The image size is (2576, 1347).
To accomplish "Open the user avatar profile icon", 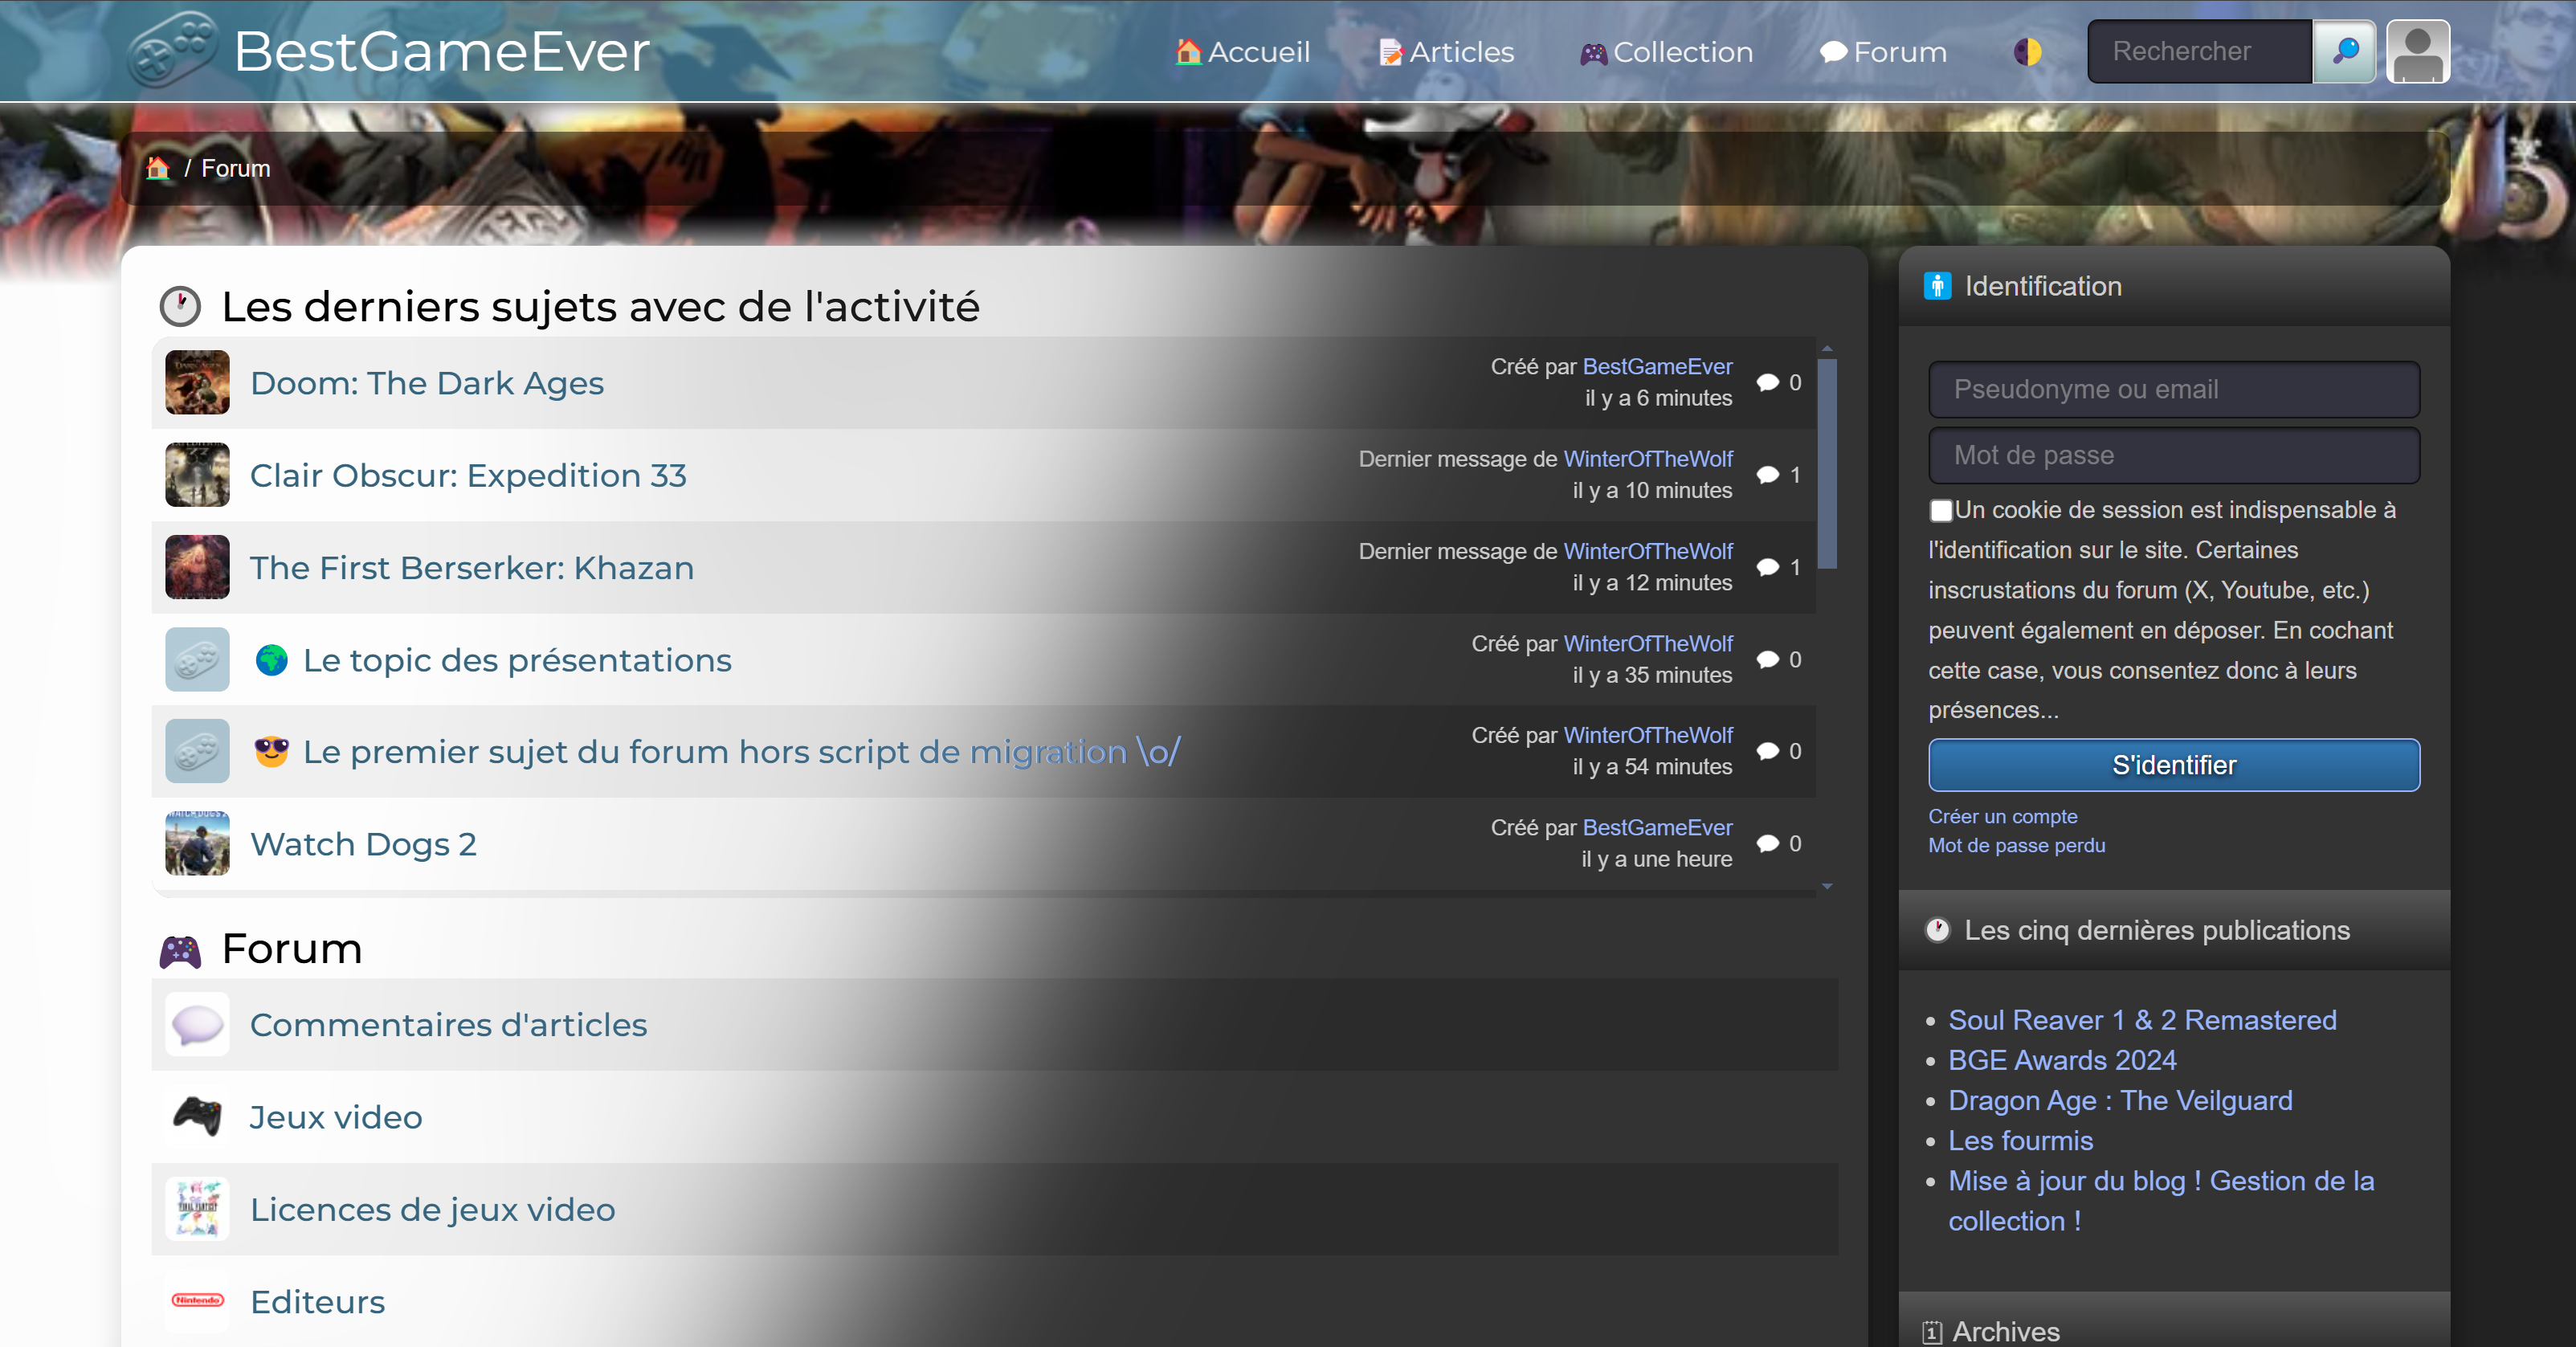I will [2418, 51].
